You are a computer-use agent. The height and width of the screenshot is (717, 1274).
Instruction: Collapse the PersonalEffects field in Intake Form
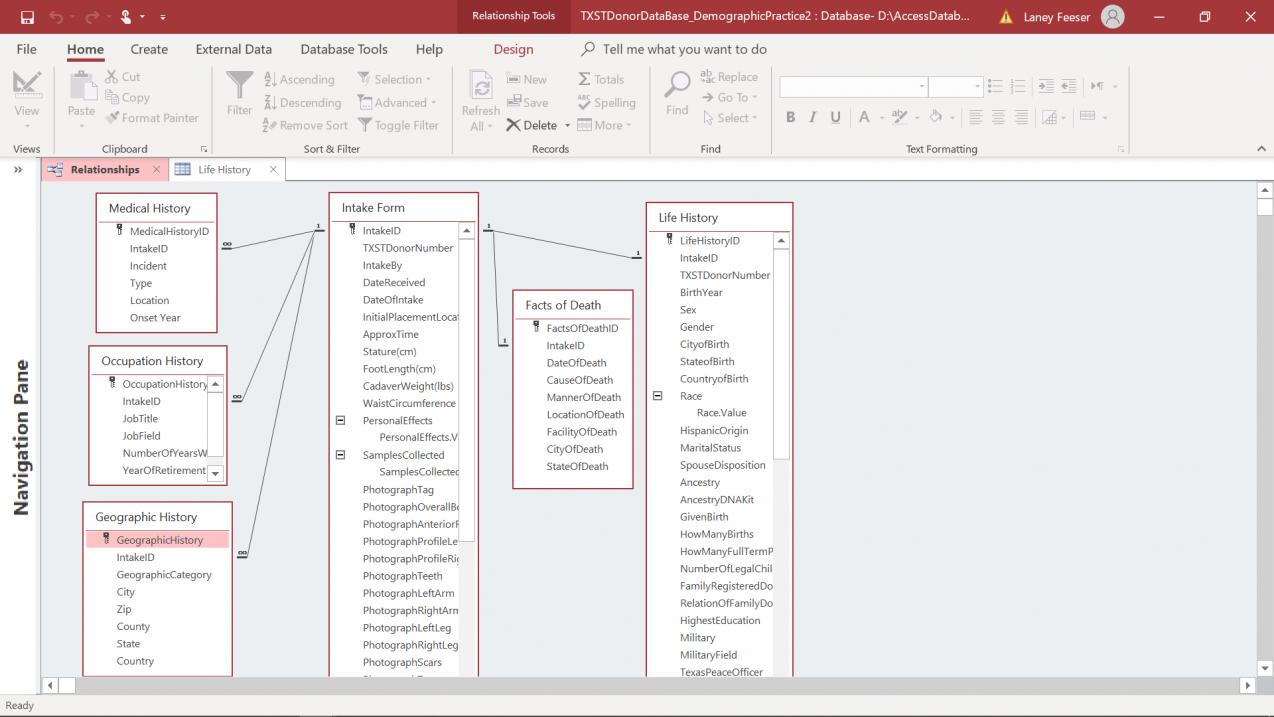click(x=341, y=421)
